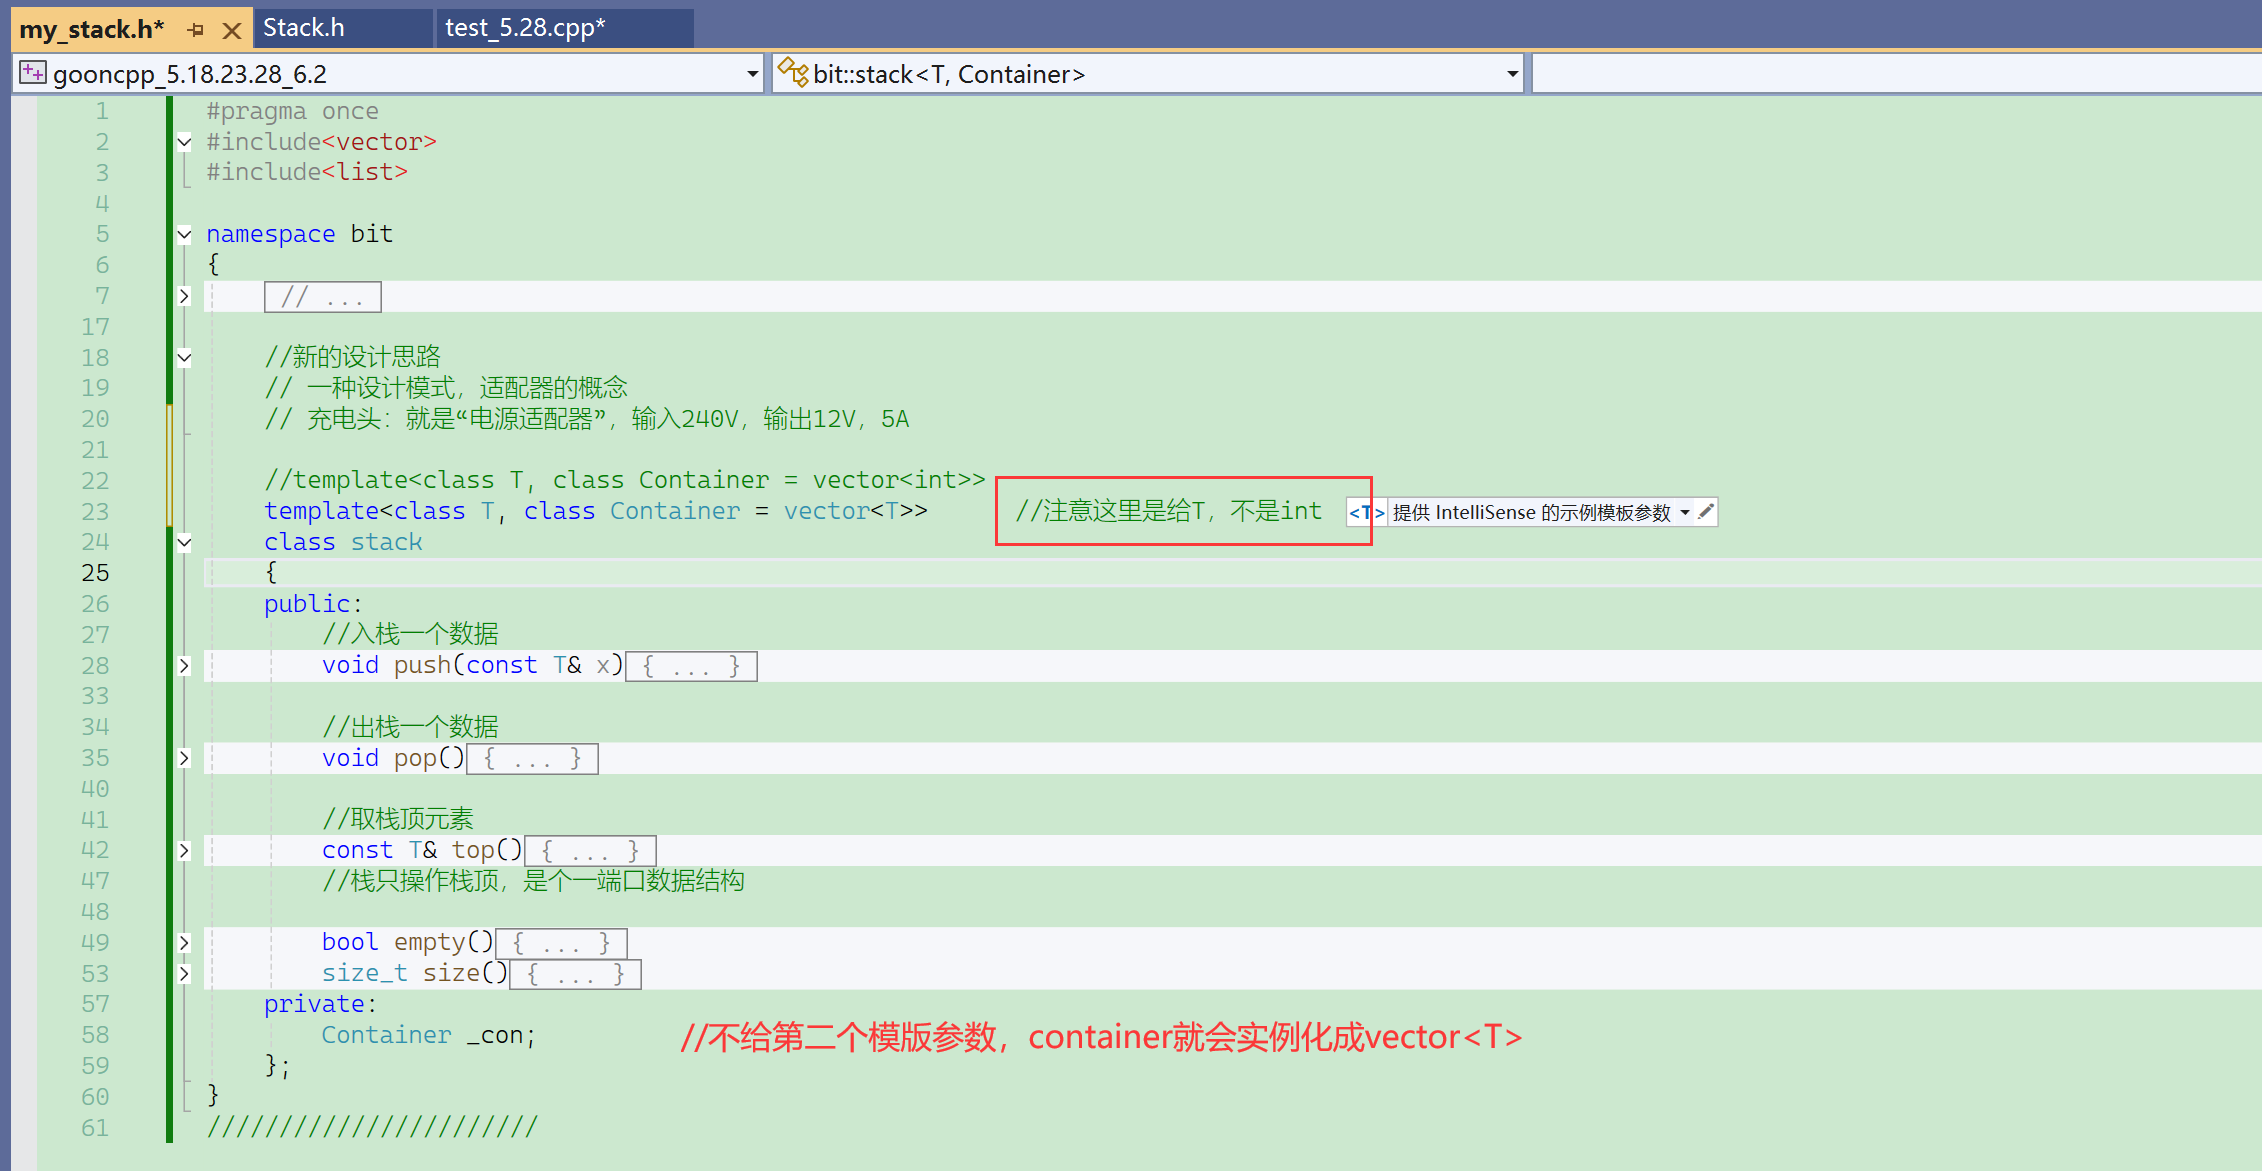Click the pencil edit icon in IntelliSense bar
2262x1171 pixels.
[x=1706, y=512]
